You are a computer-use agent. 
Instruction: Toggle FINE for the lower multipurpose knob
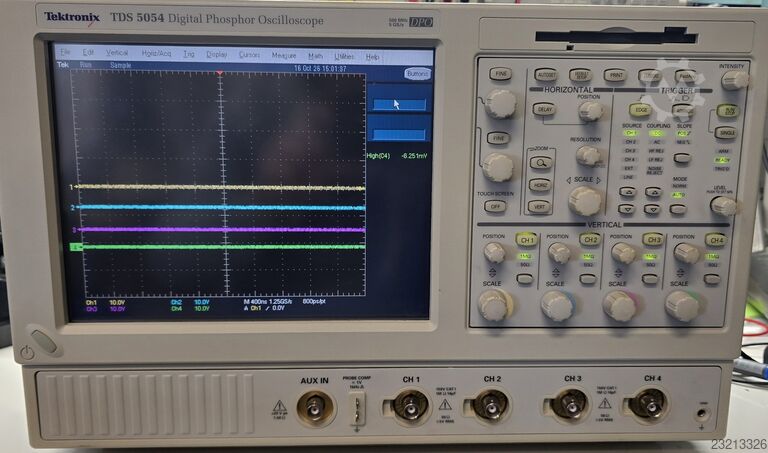pyautogui.click(x=498, y=139)
